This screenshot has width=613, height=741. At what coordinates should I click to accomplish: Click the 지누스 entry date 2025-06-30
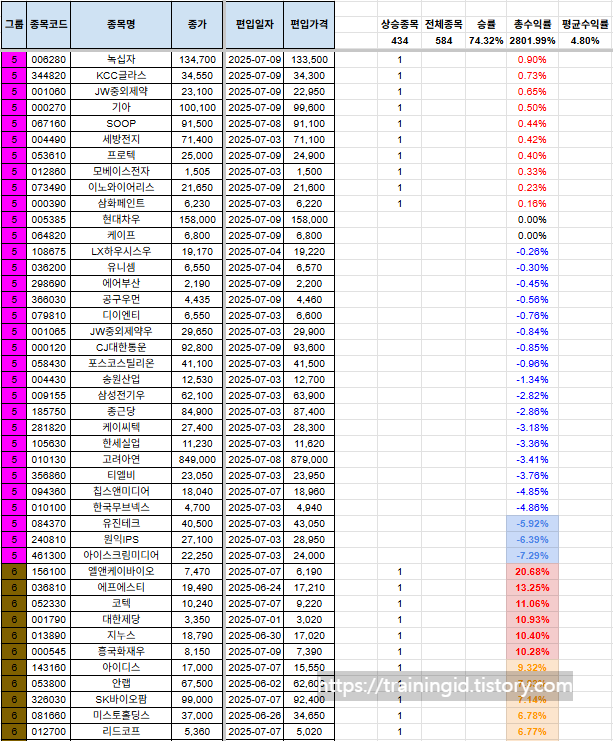tap(255, 636)
